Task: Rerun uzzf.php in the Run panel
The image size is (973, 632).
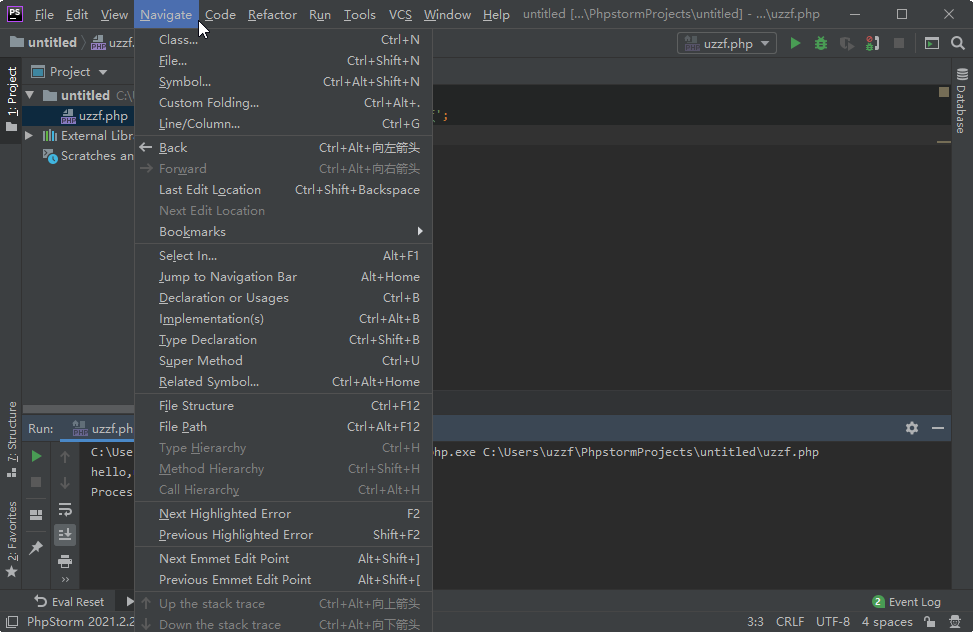Action: 36,456
